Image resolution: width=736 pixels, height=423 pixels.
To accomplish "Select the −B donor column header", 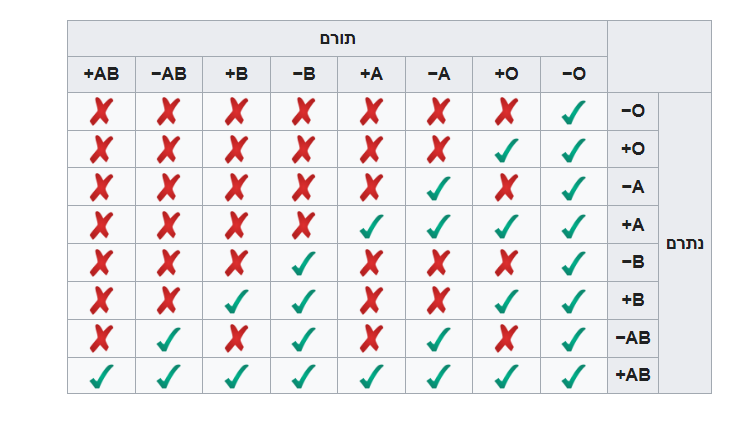I will (303, 74).
